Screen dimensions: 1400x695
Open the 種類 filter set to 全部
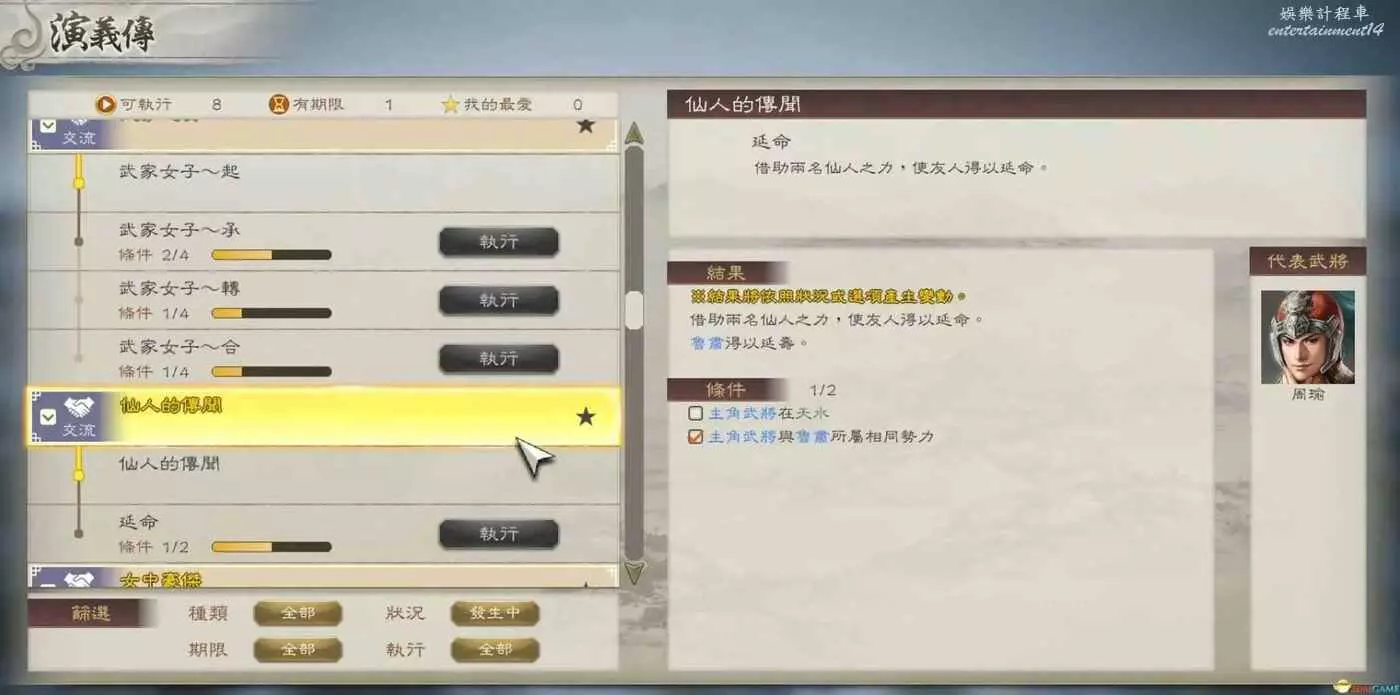pos(298,613)
